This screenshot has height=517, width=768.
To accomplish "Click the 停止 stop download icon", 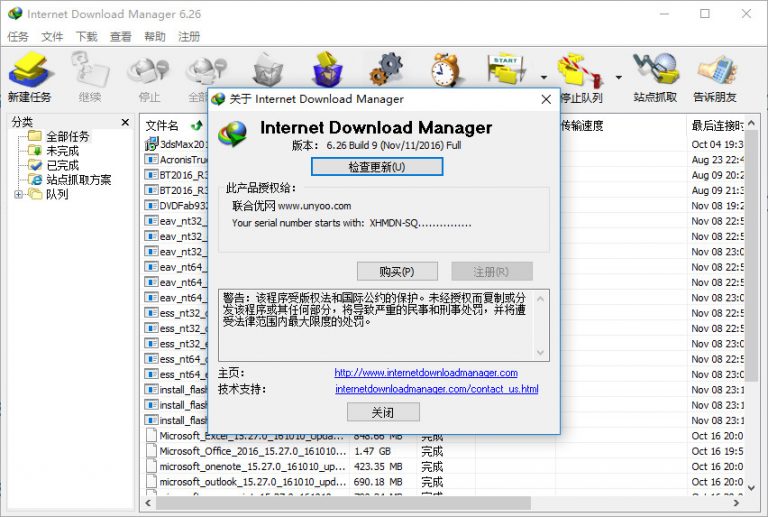I will pyautogui.click(x=149, y=77).
